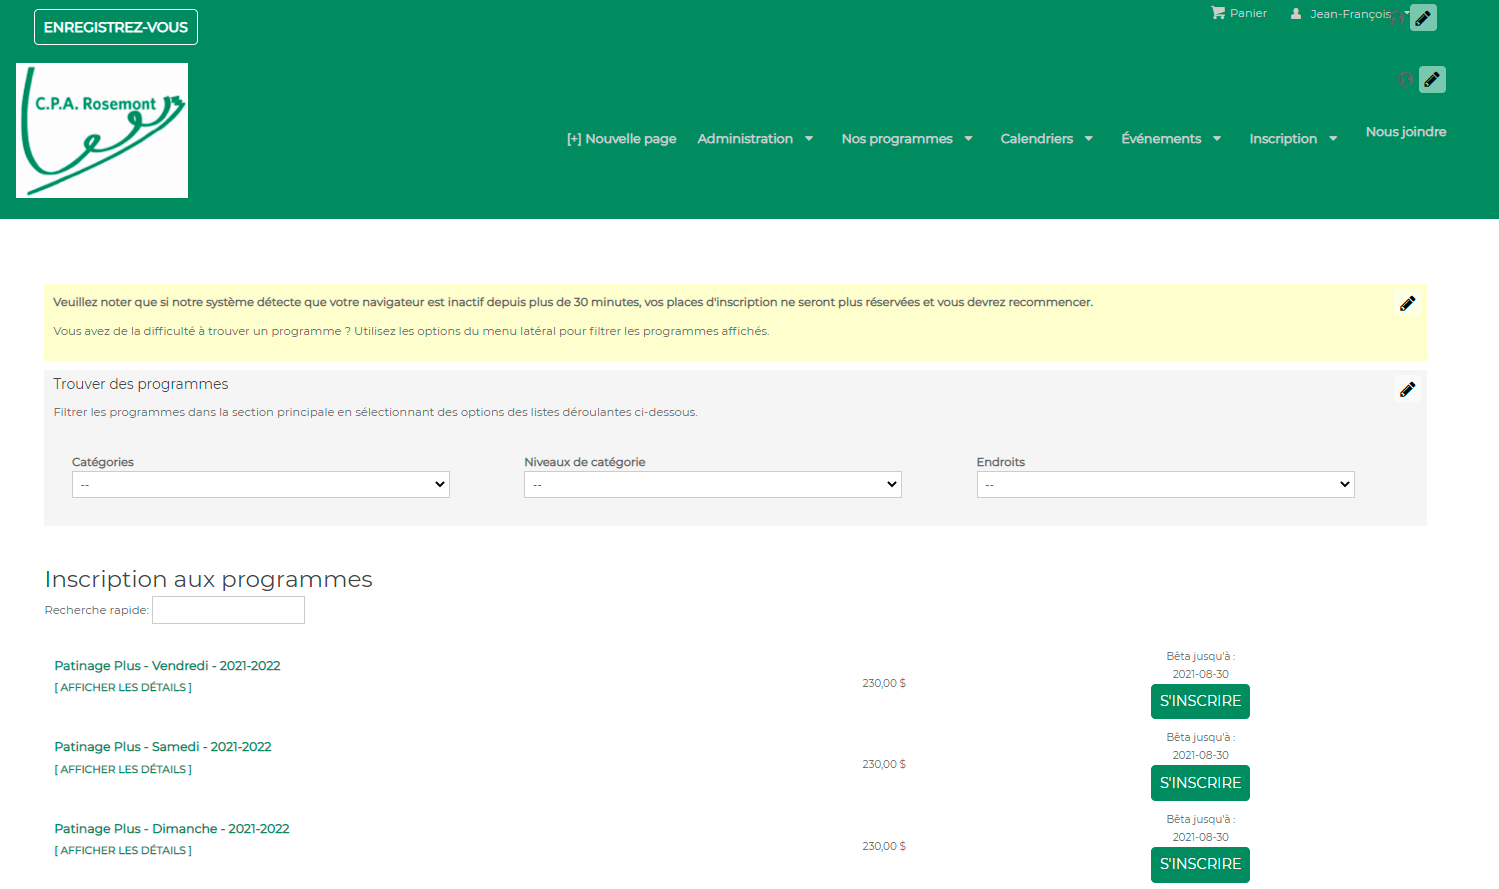This screenshot has width=1499, height=889.
Task: Click the 230,00 $ price on the Samedi row
Action: pos(884,765)
